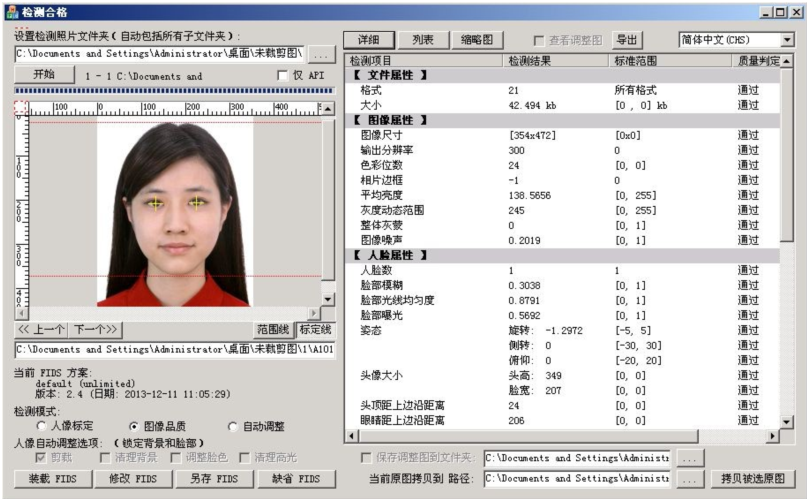
Task: Click the results table horizontal scrollbar thumb
Action: 528,436
